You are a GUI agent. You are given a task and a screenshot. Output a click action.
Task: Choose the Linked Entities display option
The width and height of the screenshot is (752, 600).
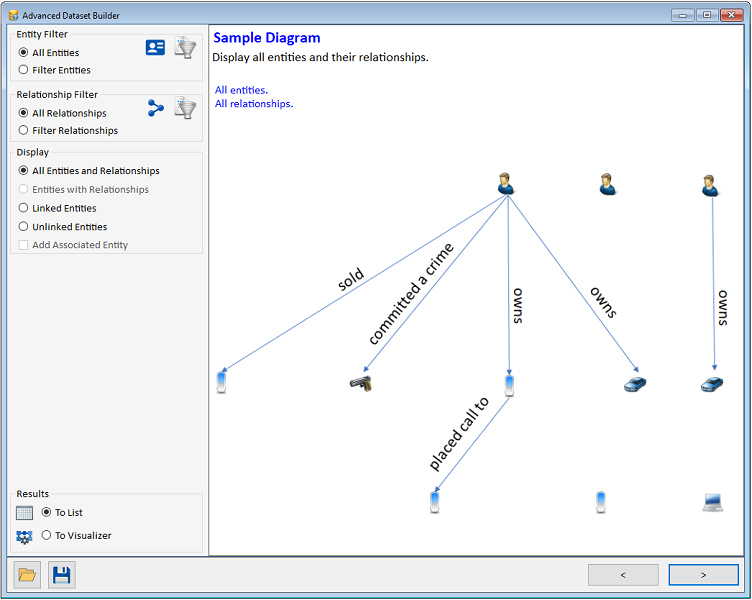click(24, 208)
